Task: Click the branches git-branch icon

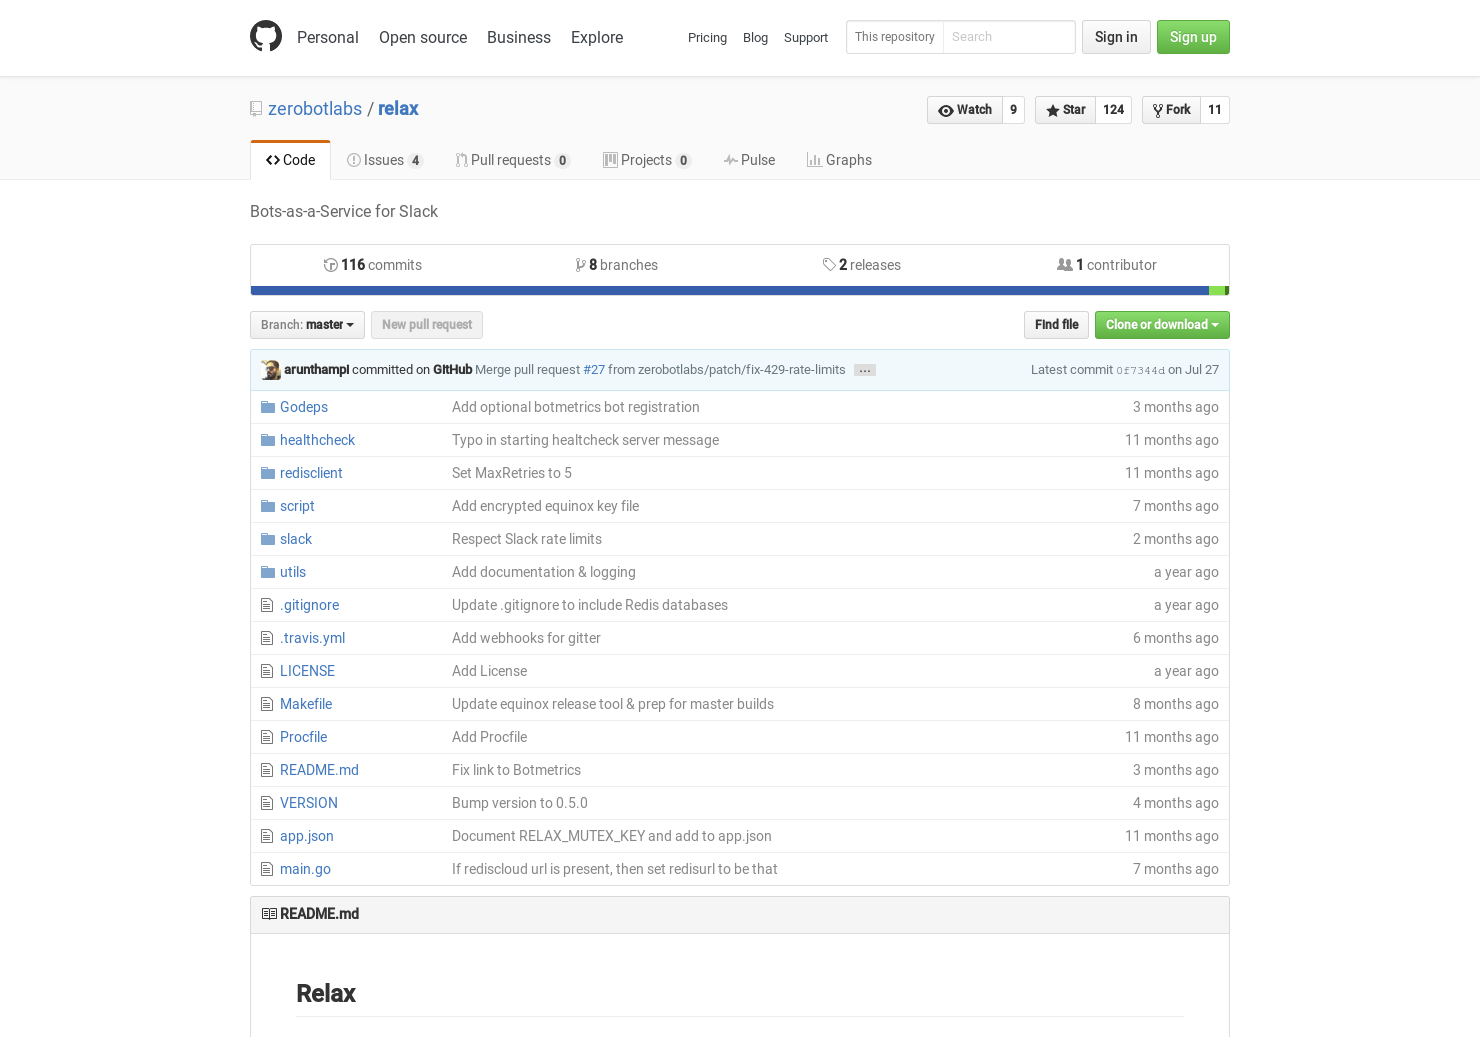Action: pos(580,265)
